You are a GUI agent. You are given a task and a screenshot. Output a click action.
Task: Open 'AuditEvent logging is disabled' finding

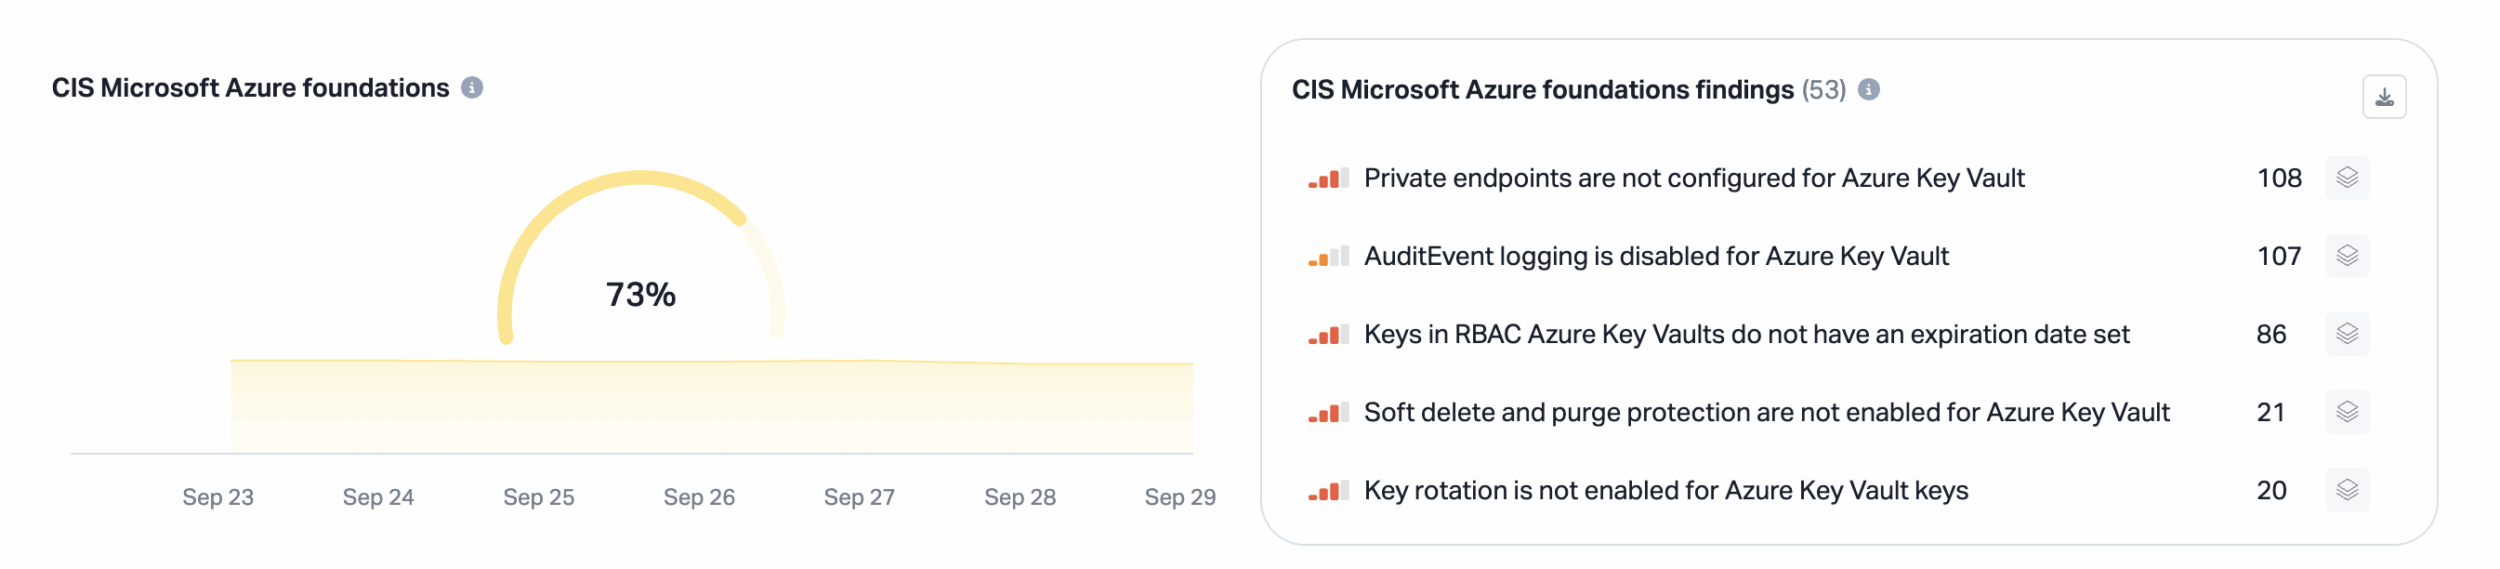tap(1656, 256)
